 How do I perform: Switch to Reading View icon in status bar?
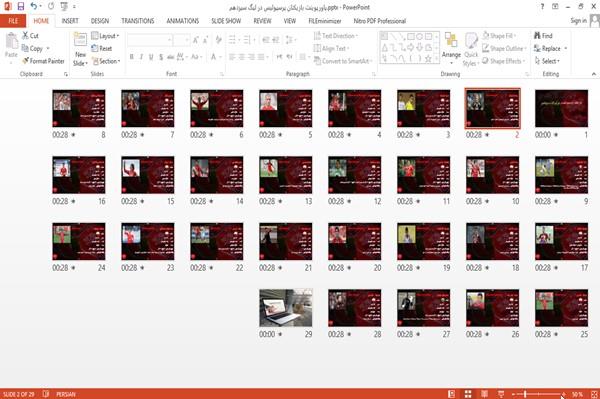click(x=484, y=394)
